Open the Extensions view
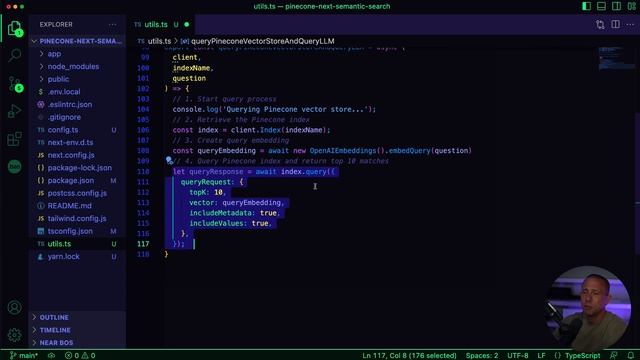The height and width of the screenshot is (360, 640). point(15,139)
